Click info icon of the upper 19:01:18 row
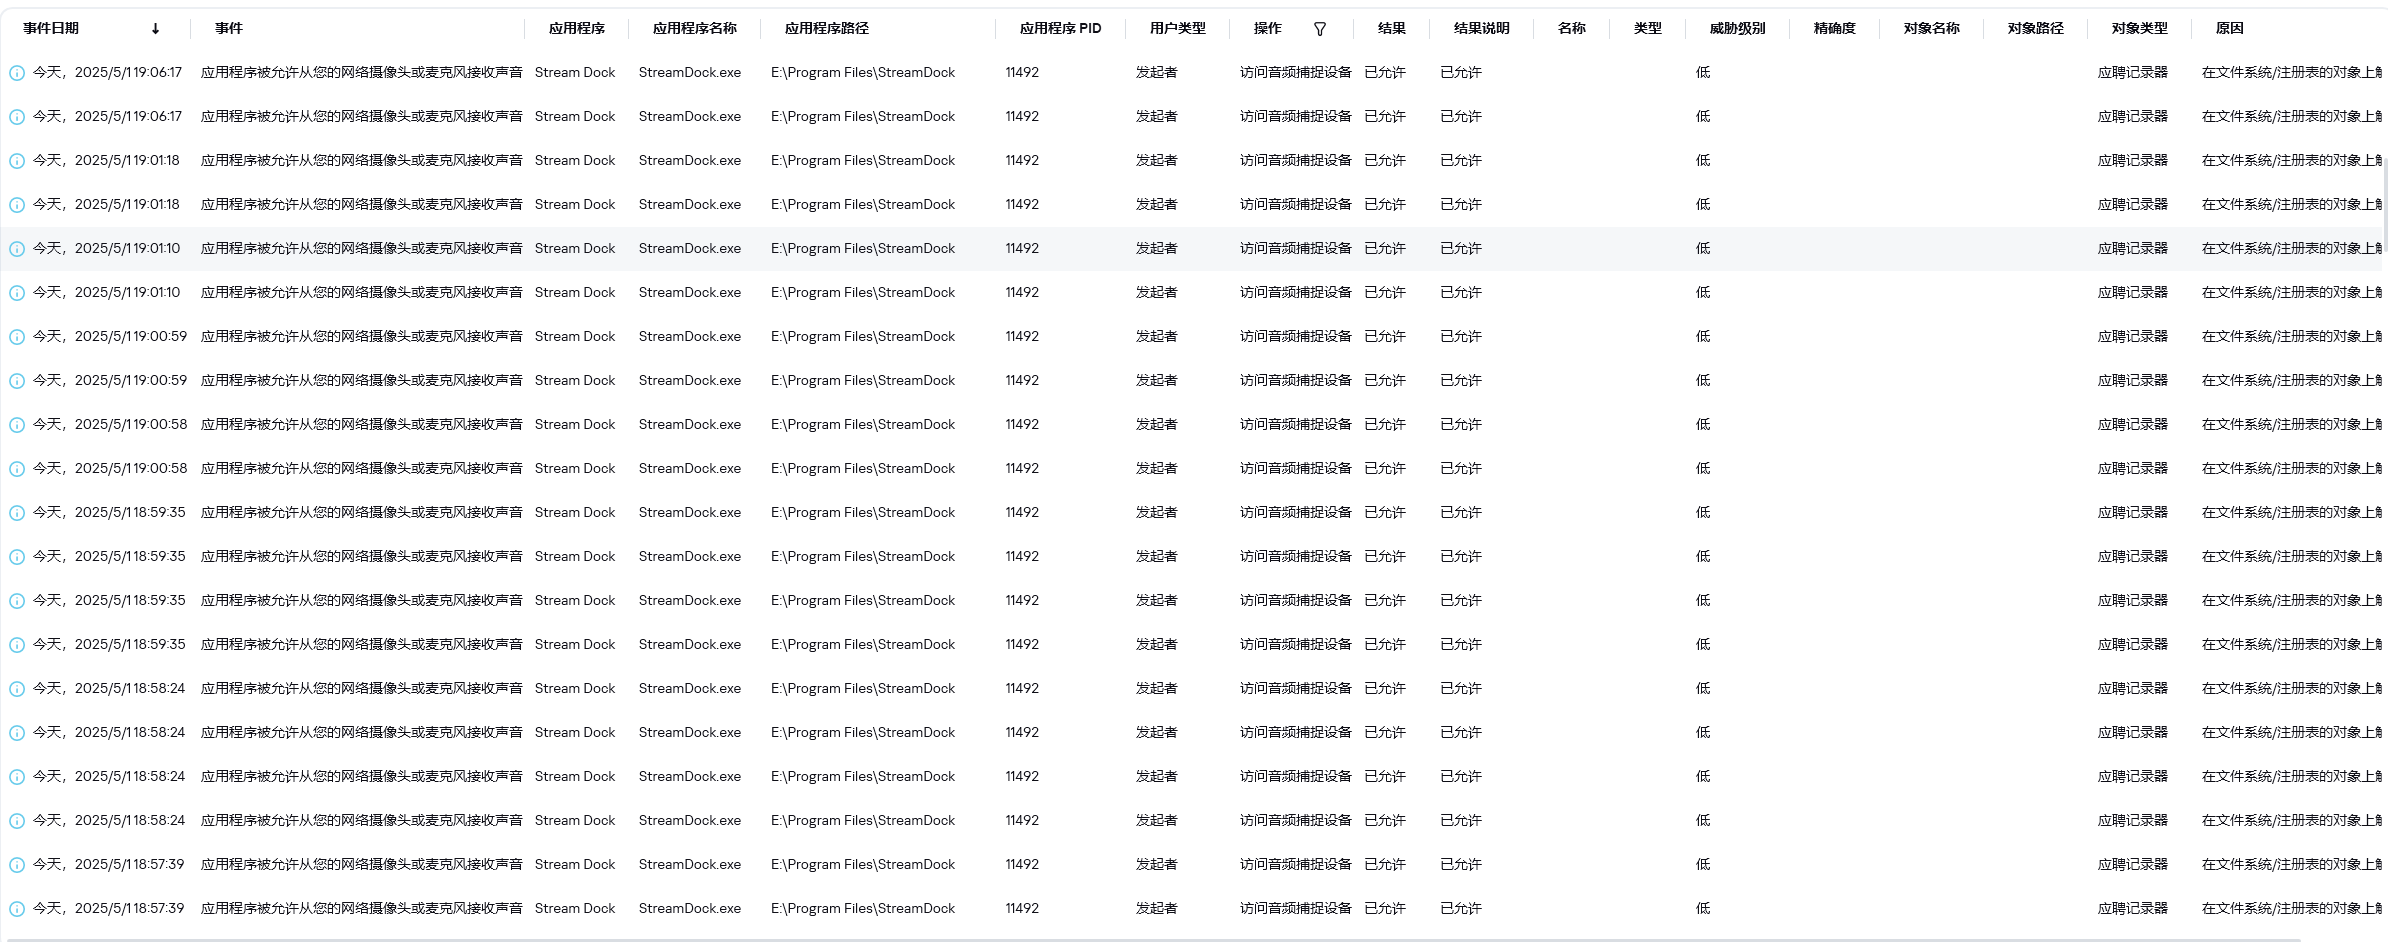Viewport: 2388px width, 942px height. [17, 161]
